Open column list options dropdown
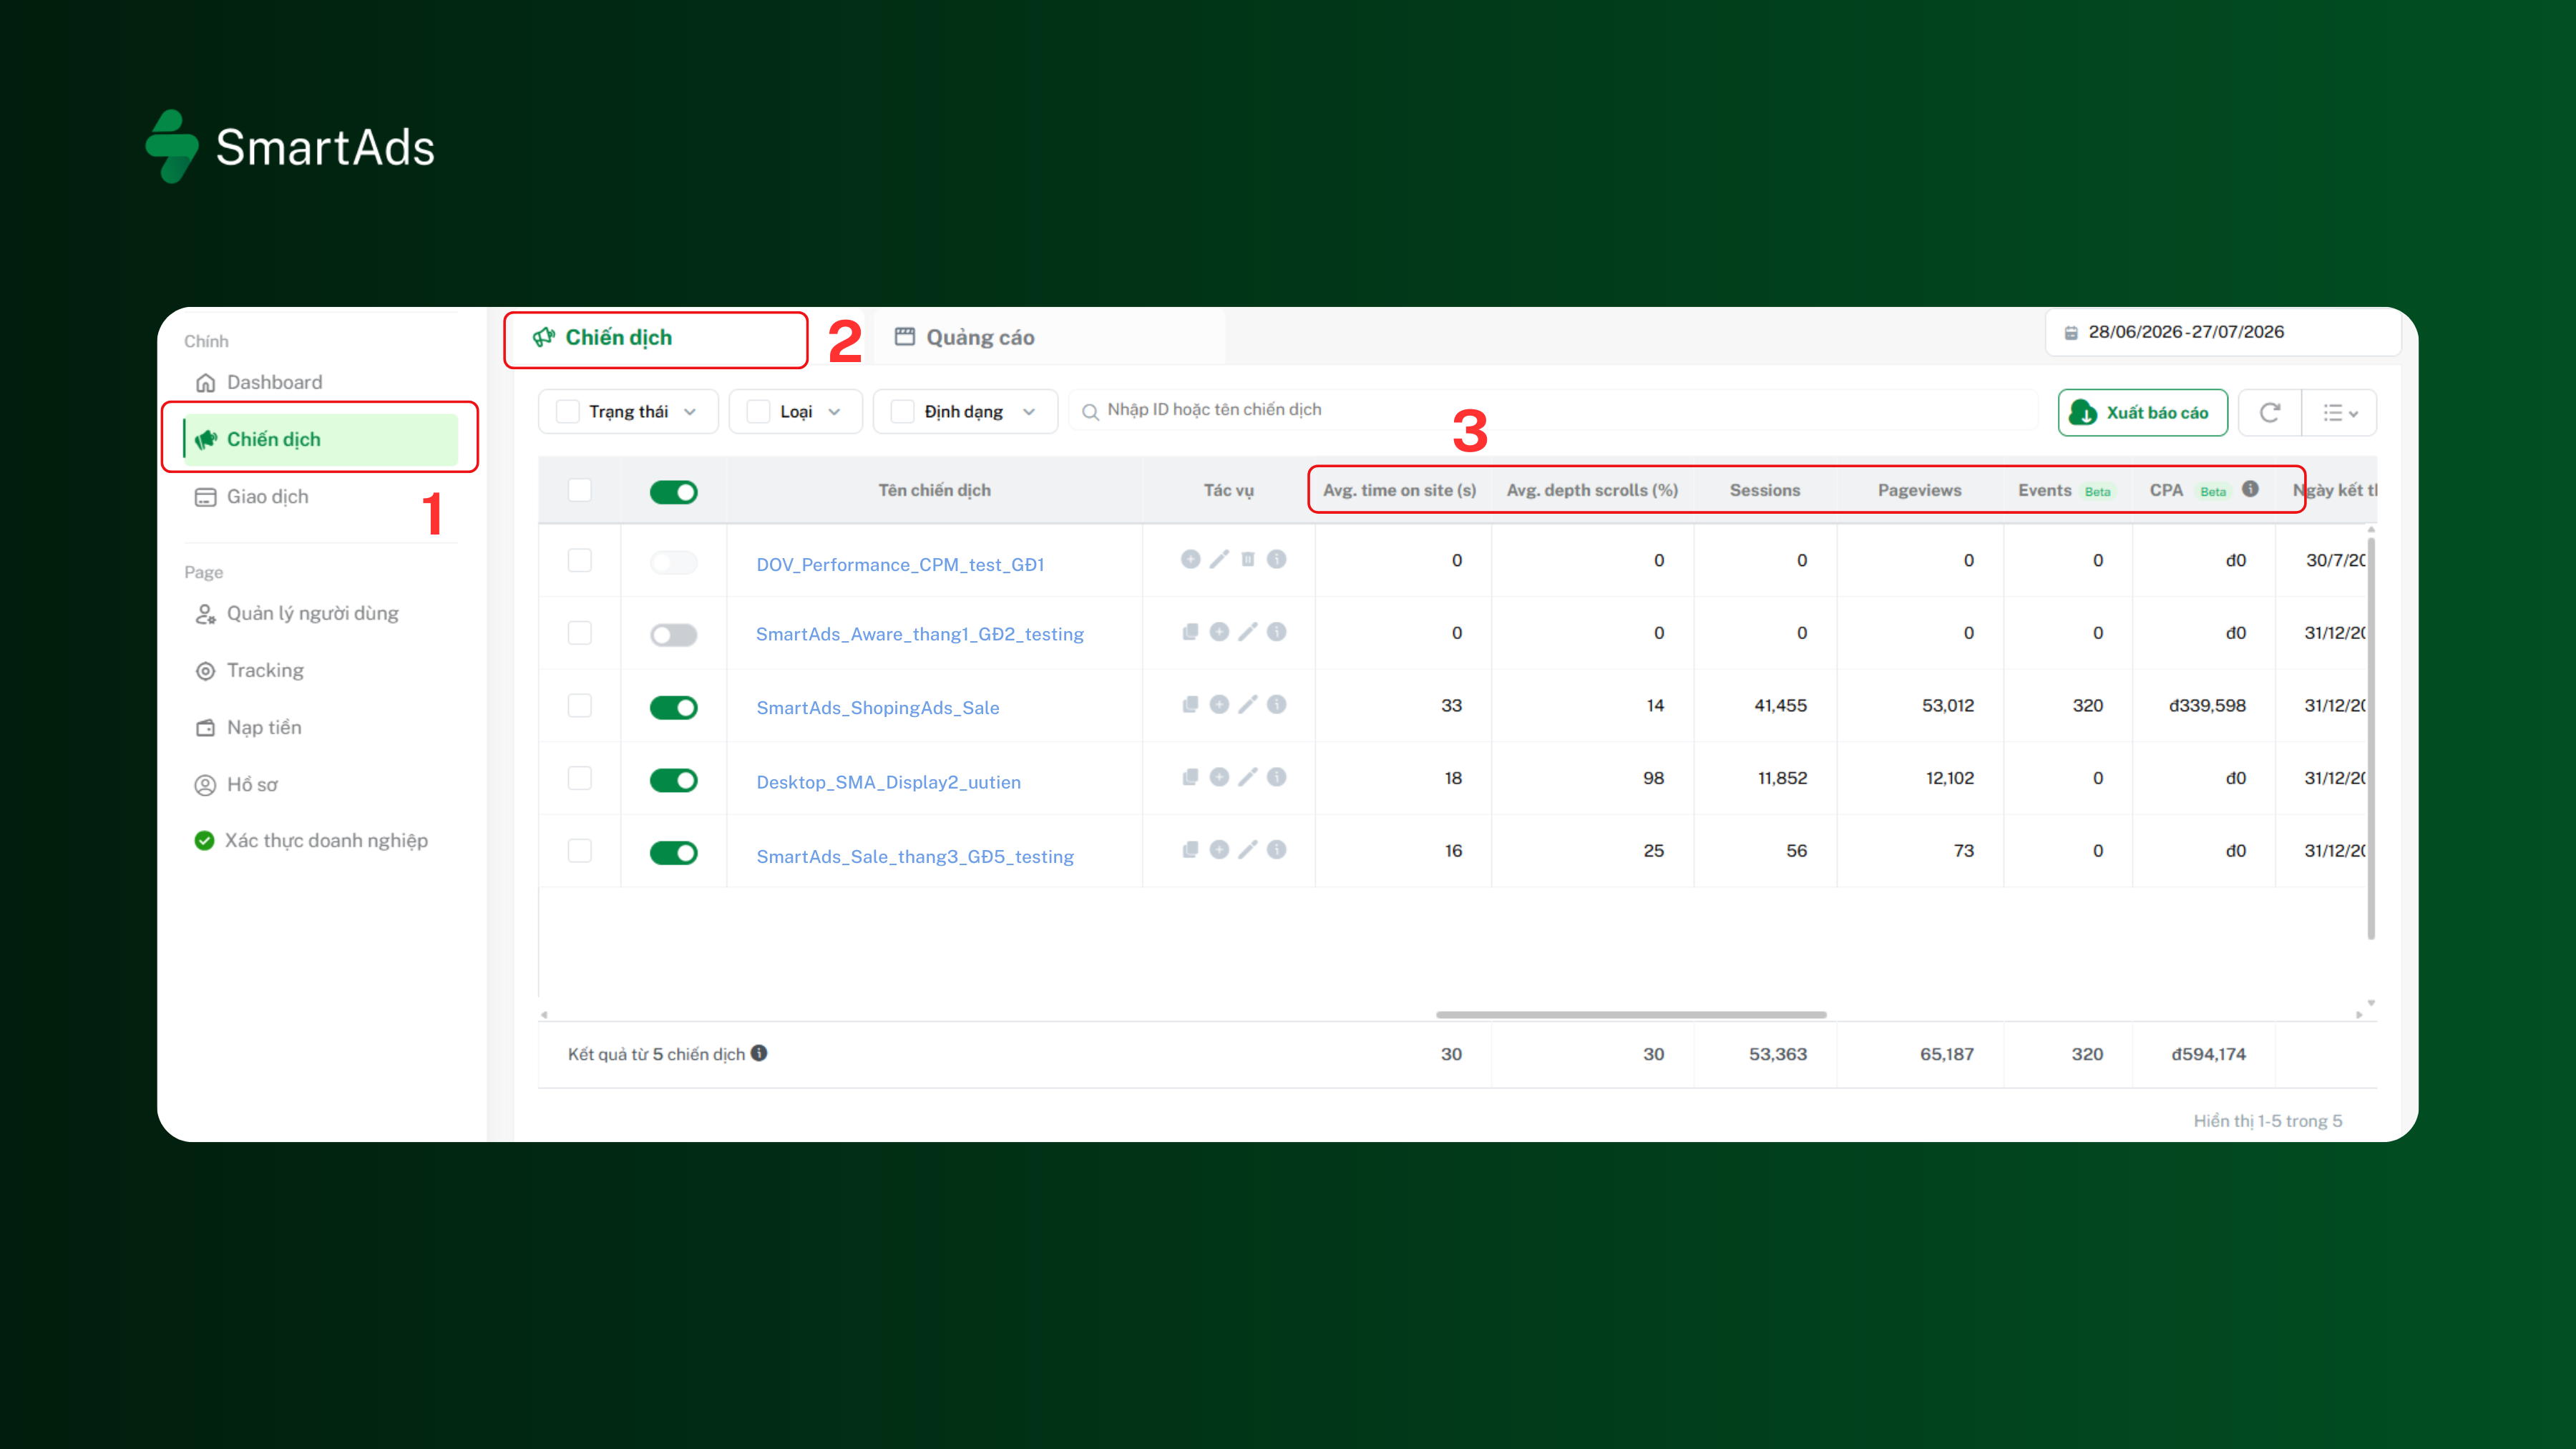This screenshot has height=1449, width=2576. coord(2340,413)
